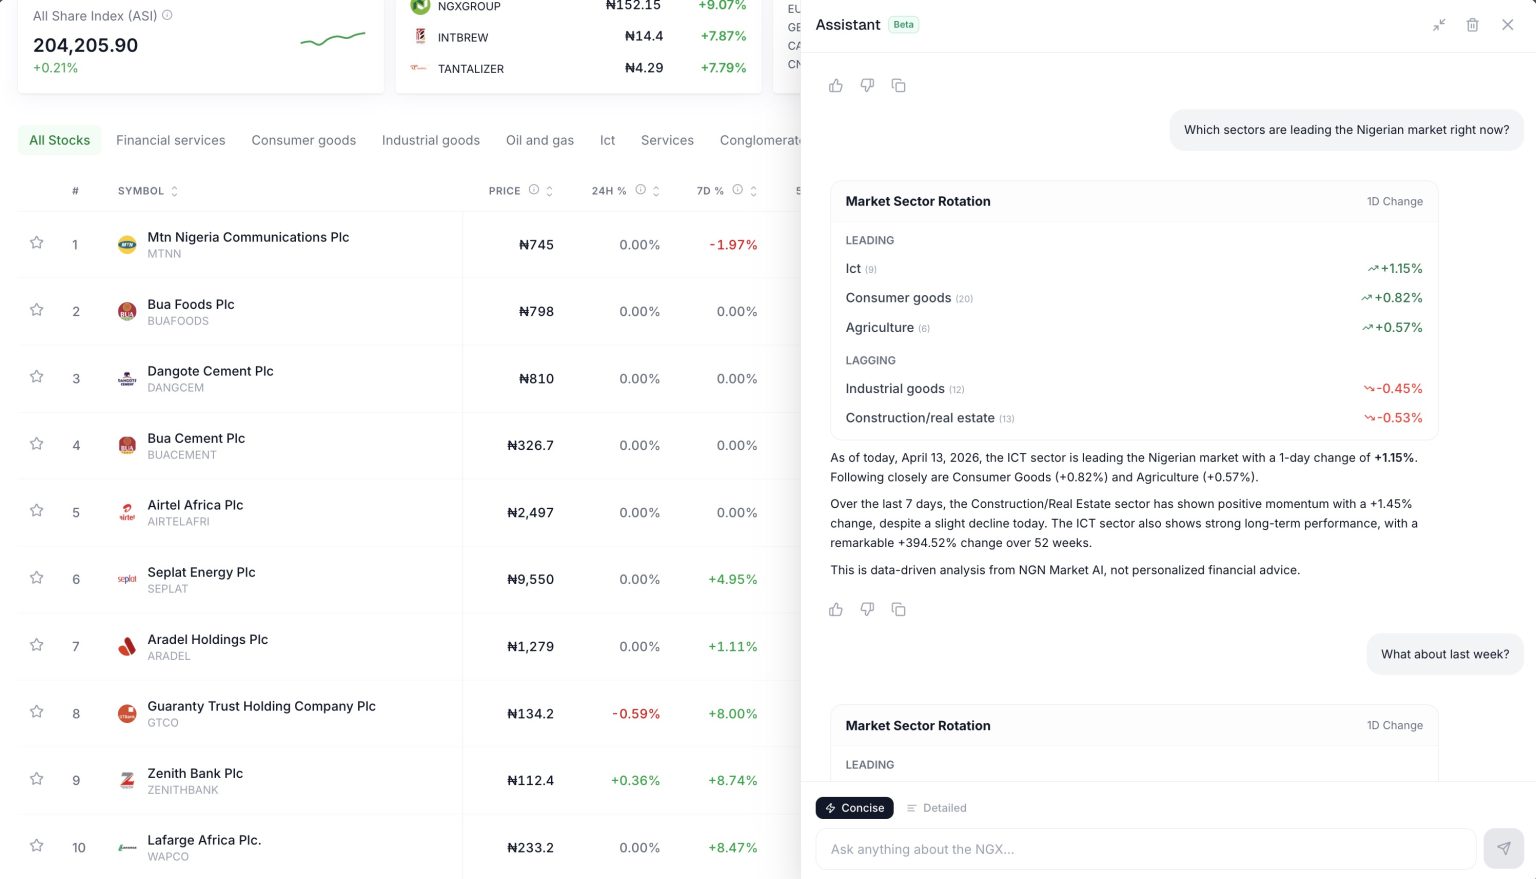Open Aradel Holdings Plc stock page
Screen dimensions: 1536x879
click(208, 639)
